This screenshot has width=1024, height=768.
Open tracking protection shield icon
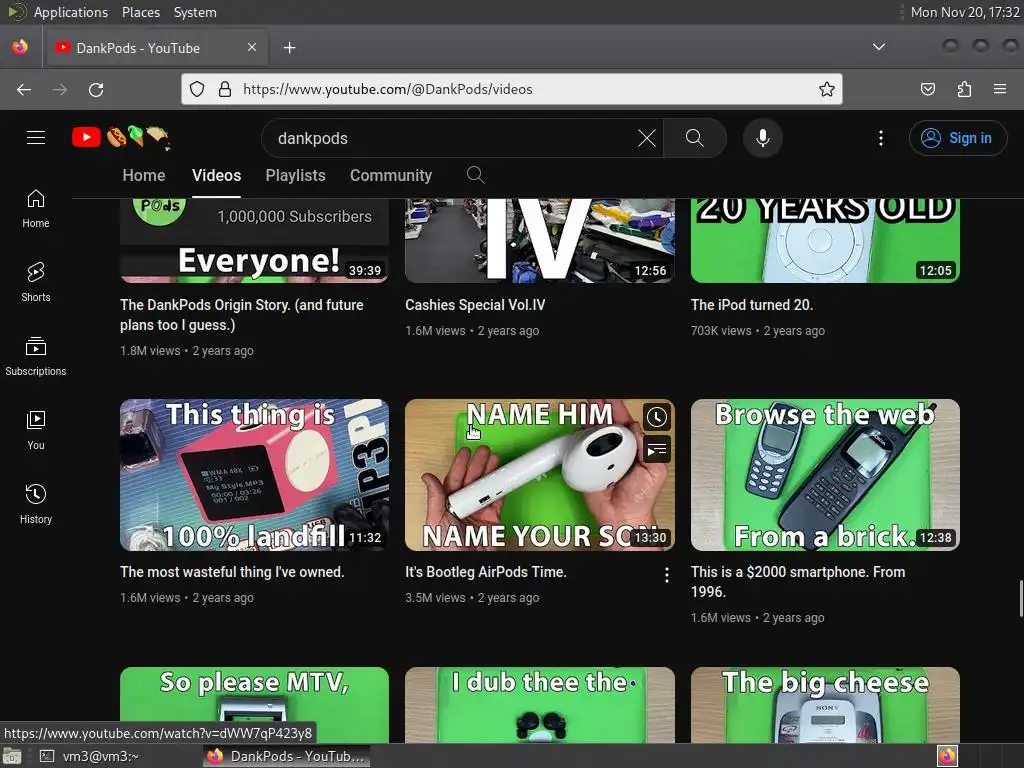pos(197,89)
